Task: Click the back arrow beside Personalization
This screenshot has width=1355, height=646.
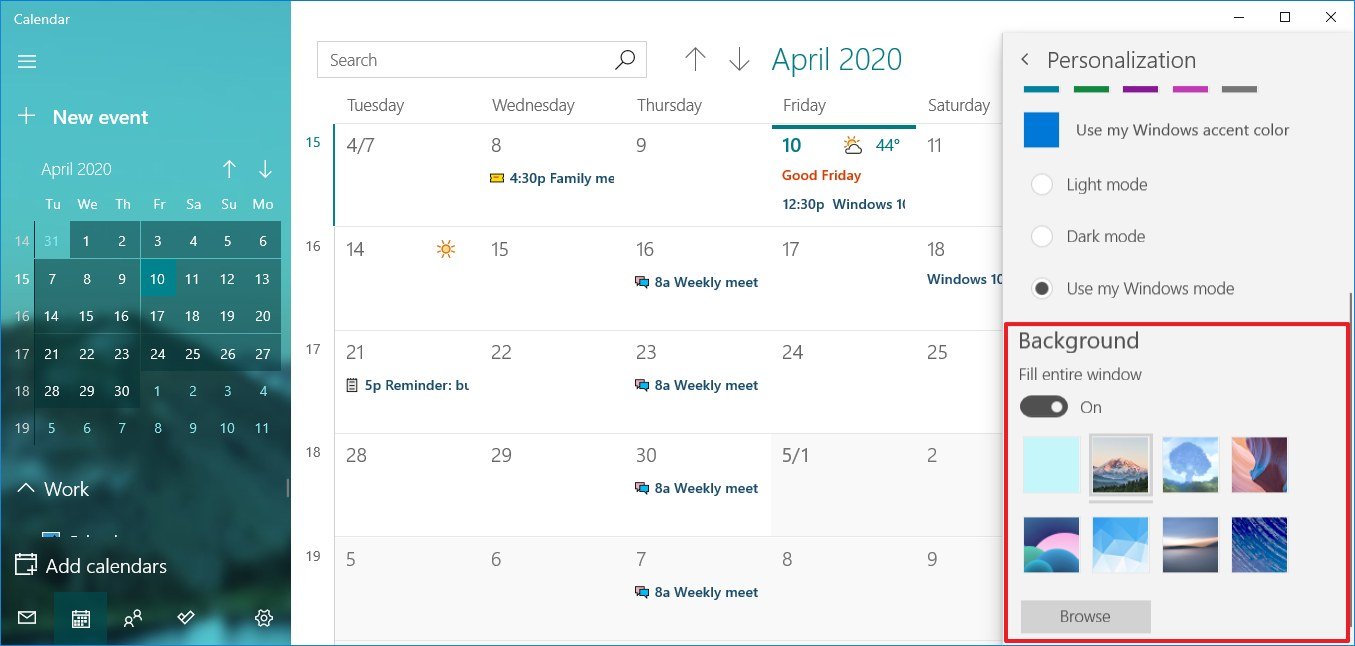Action: [1025, 60]
